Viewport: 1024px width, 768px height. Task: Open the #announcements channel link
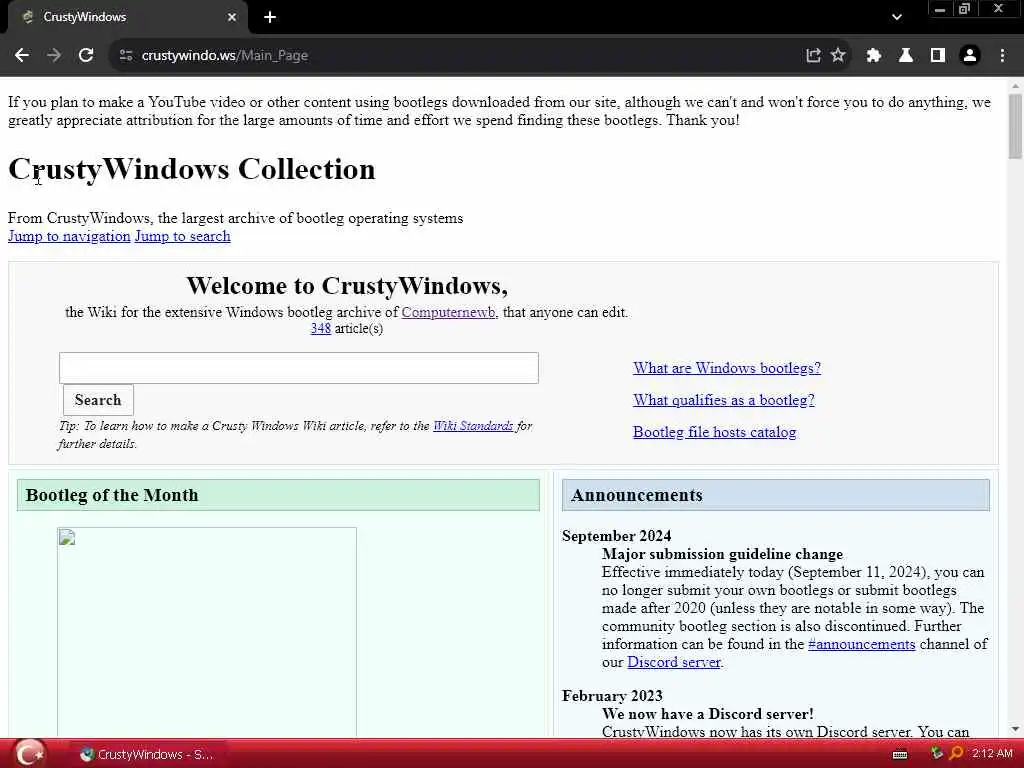861,644
